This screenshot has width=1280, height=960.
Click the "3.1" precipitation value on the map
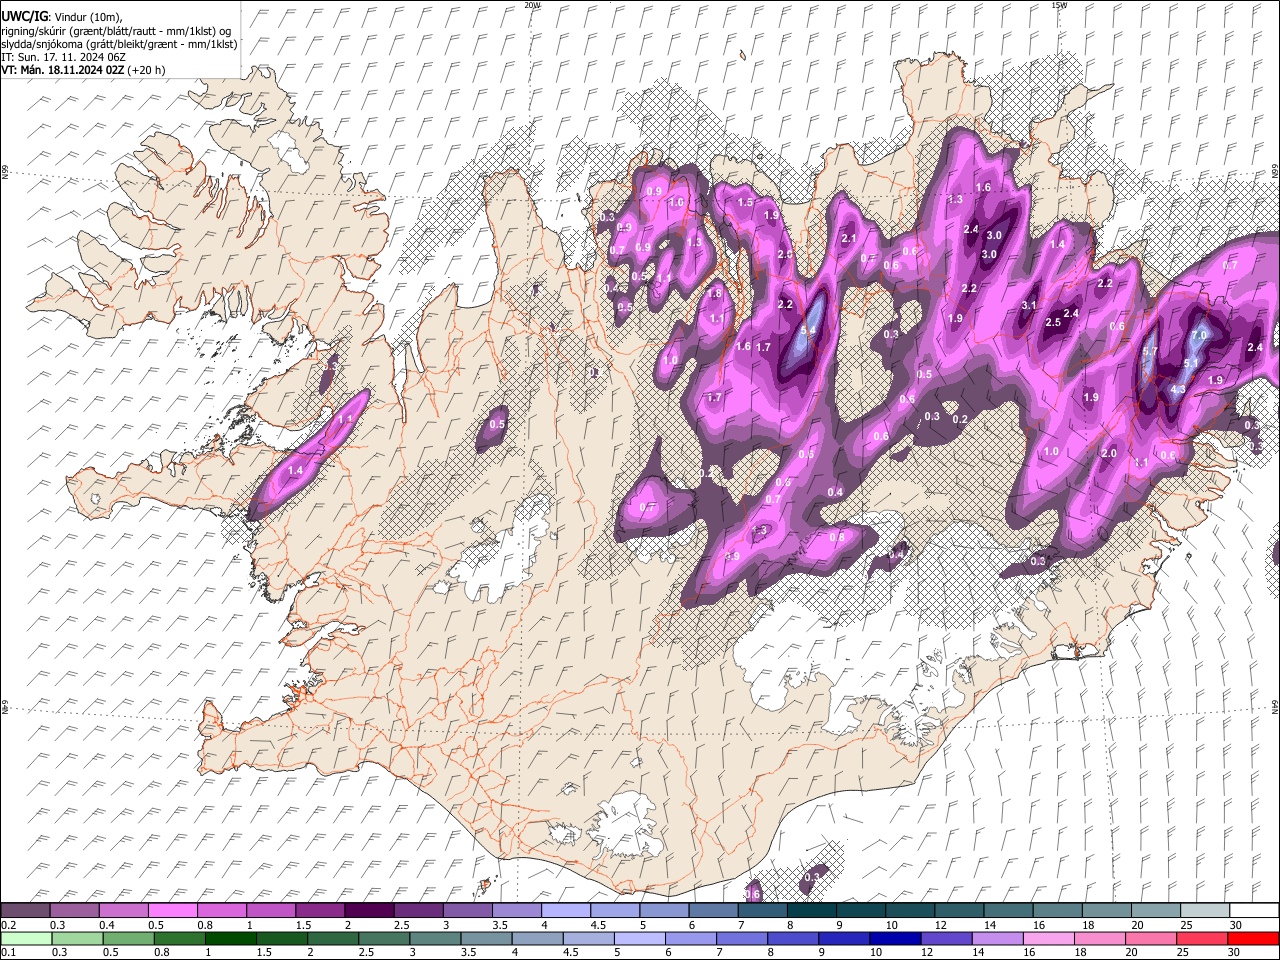pos(1030,305)
